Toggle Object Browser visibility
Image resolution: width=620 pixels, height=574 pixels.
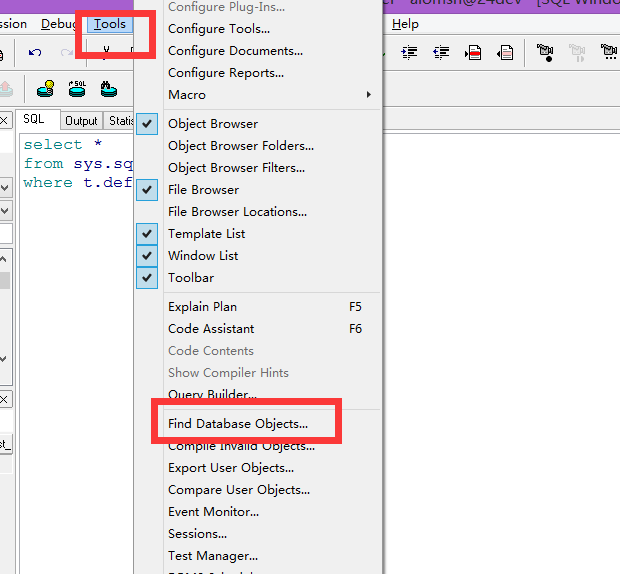[213, 124]
